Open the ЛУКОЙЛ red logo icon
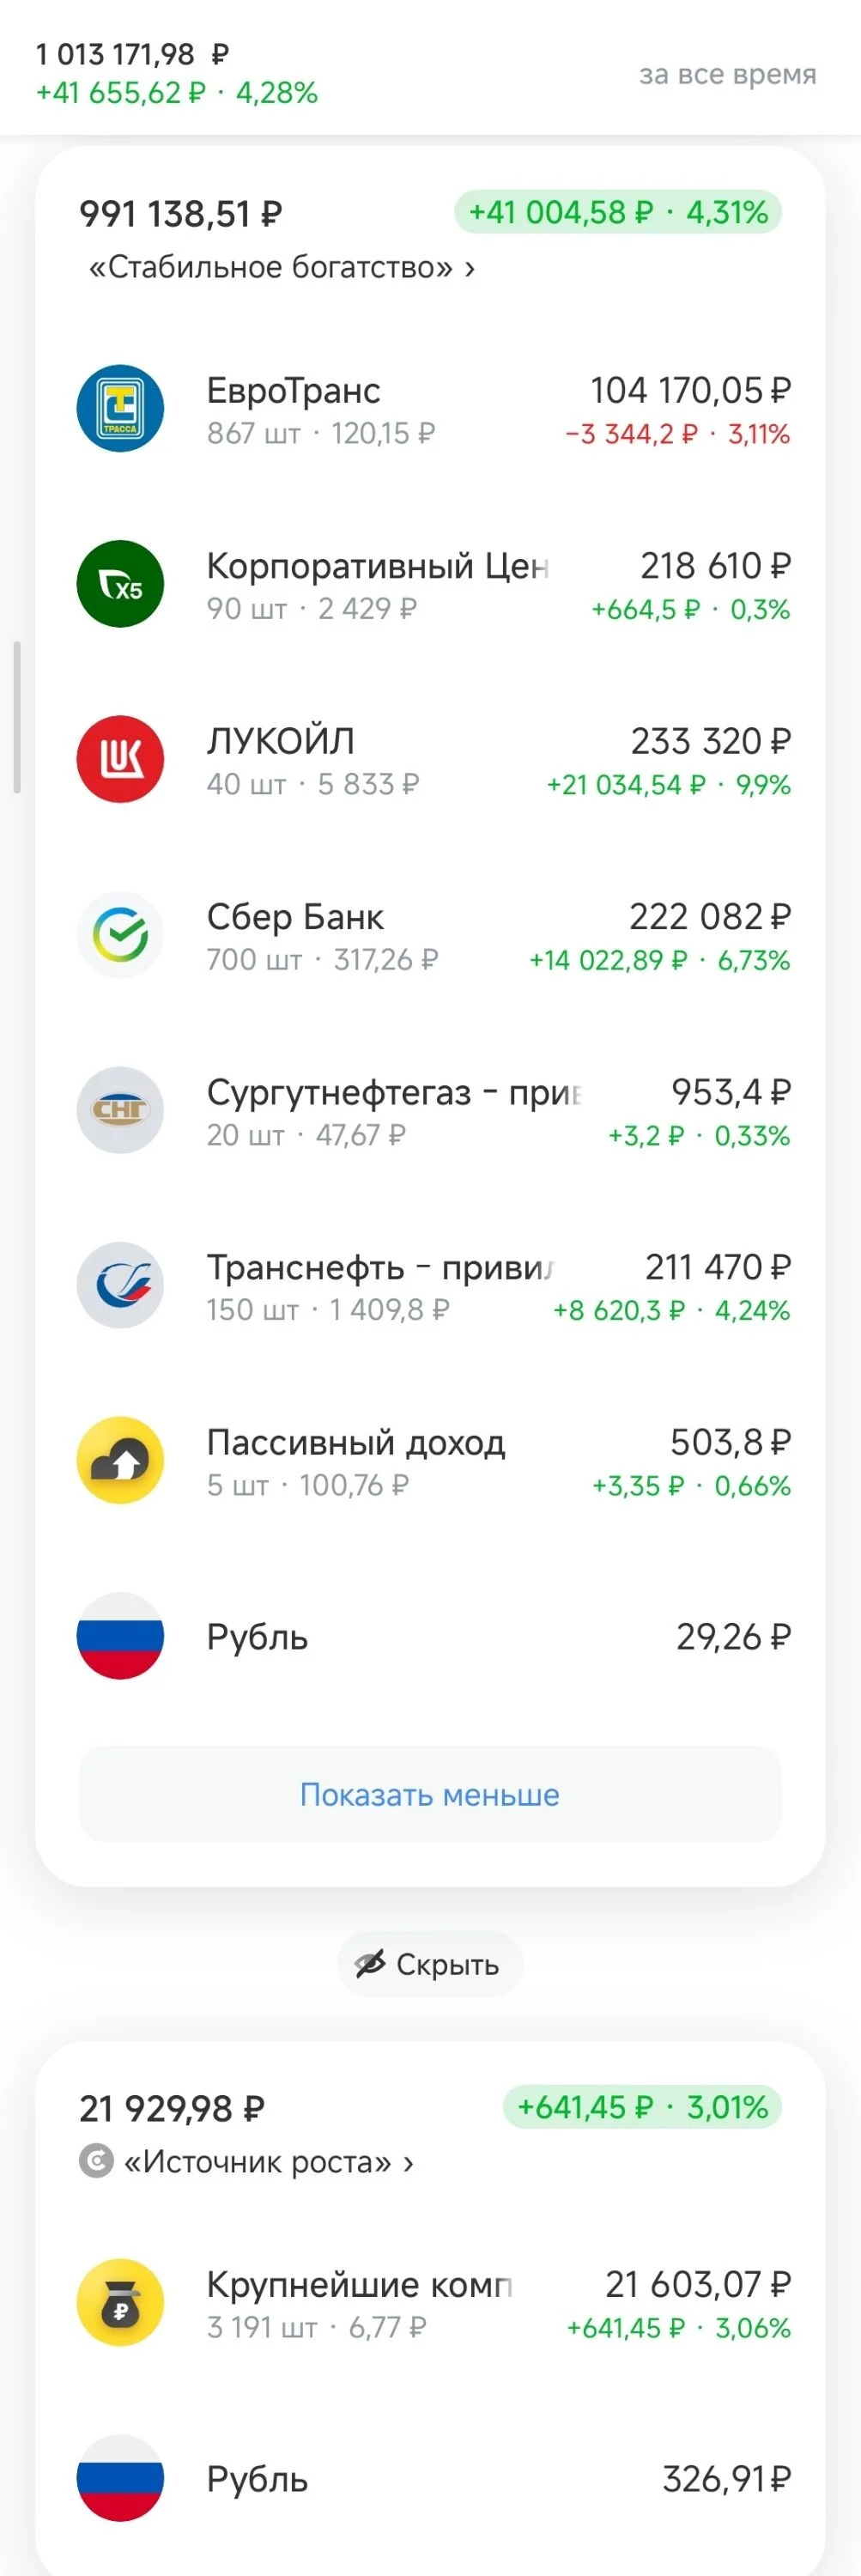861x2576 pixels. pyautogui.click(x=120, y=759)
